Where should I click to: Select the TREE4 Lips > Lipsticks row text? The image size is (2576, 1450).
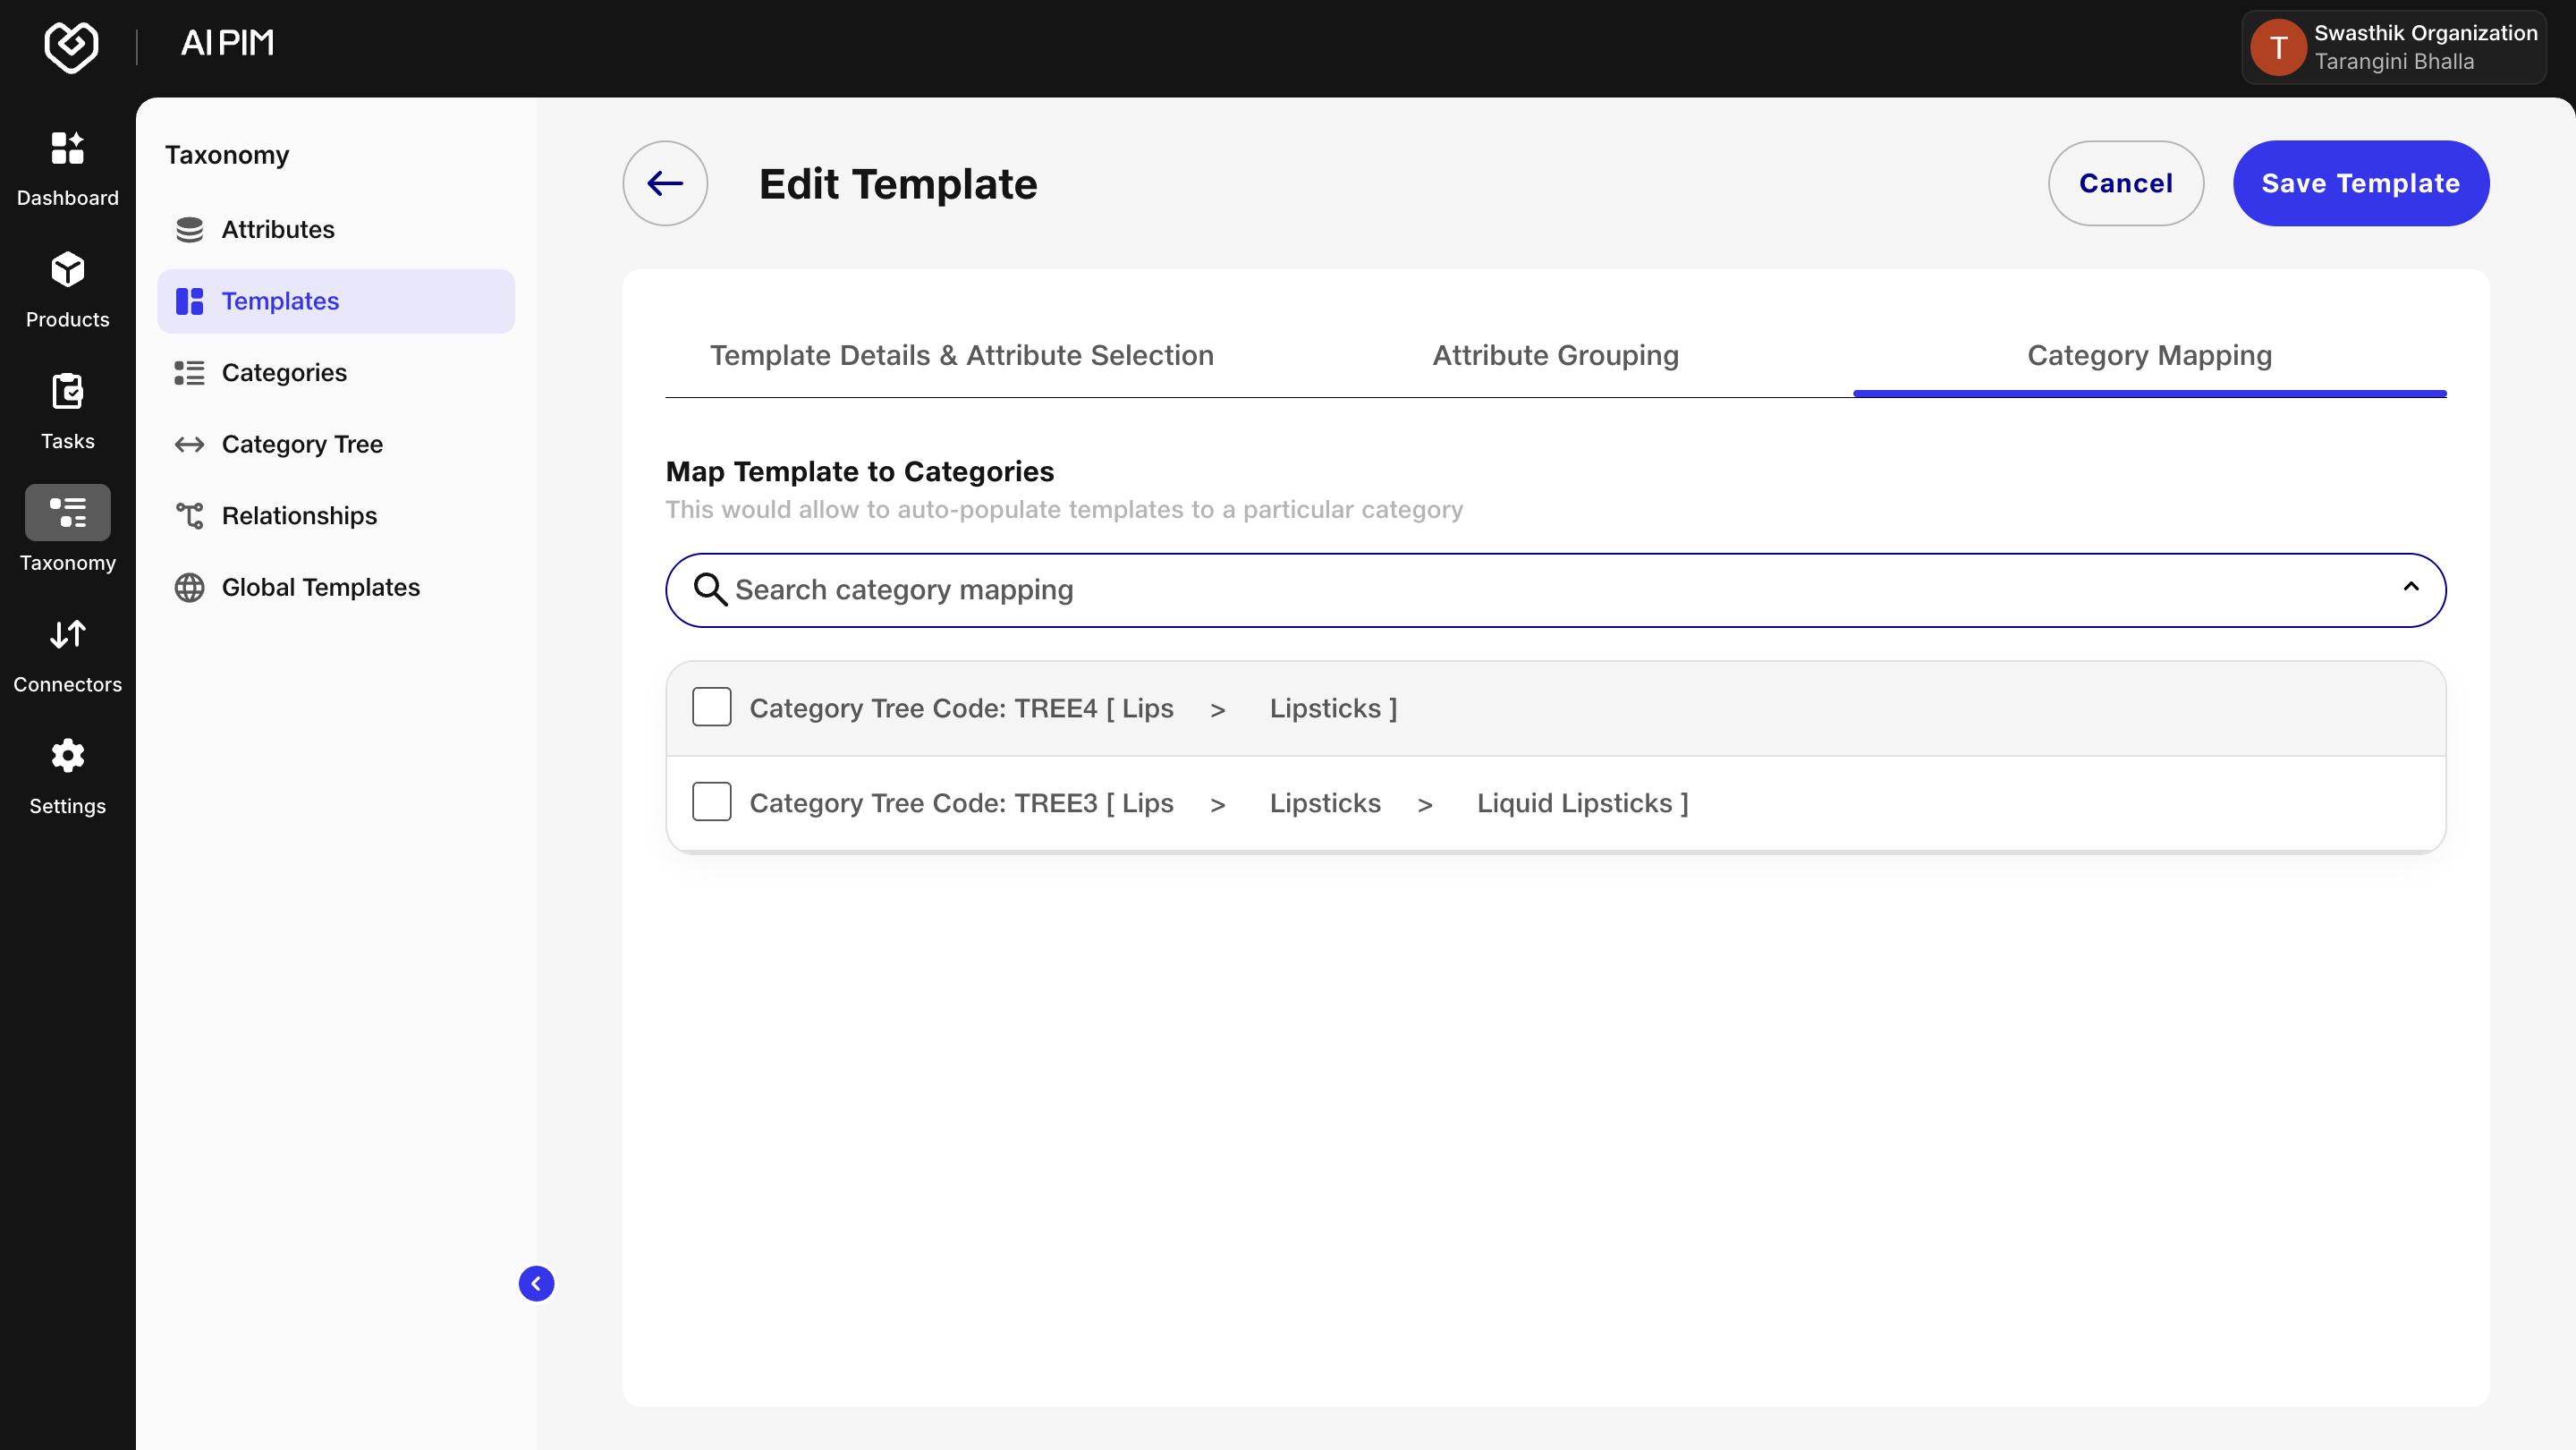[1073, 708]
